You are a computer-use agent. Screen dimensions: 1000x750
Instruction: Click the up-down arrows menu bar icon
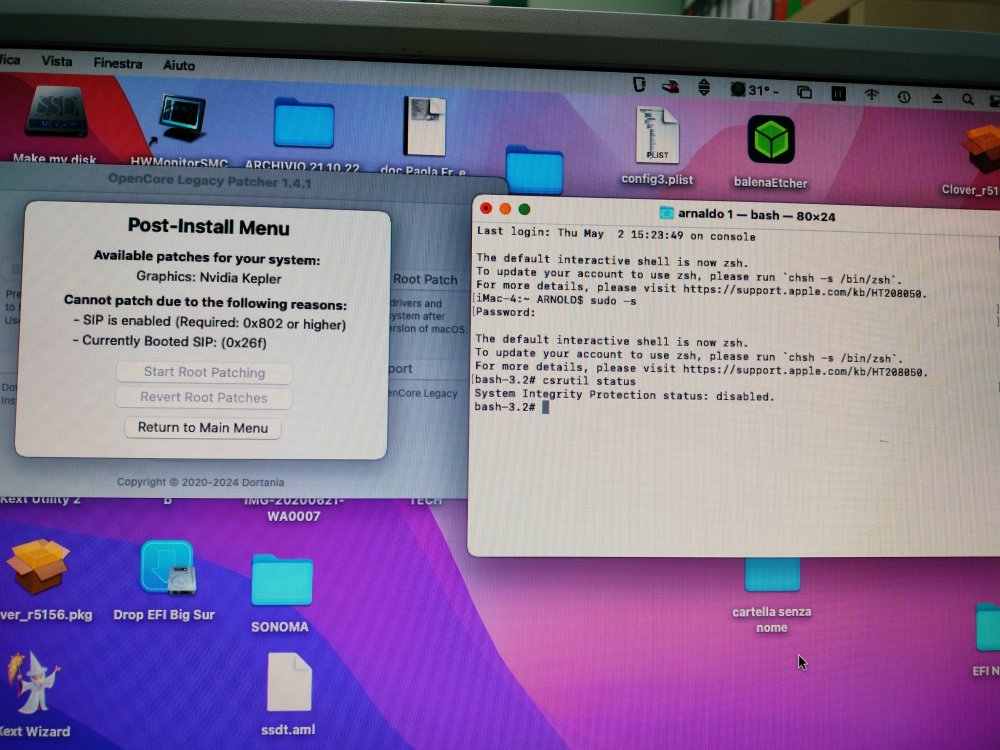tap(704, 87)
